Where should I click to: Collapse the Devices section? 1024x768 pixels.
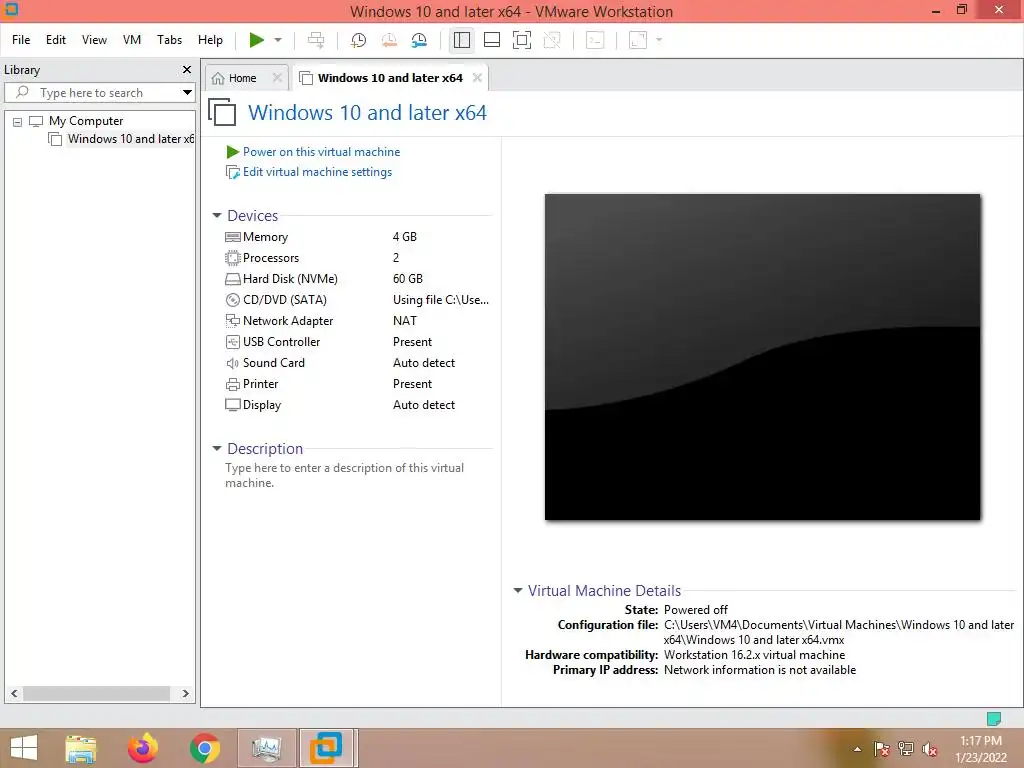(x=217, y=216)
